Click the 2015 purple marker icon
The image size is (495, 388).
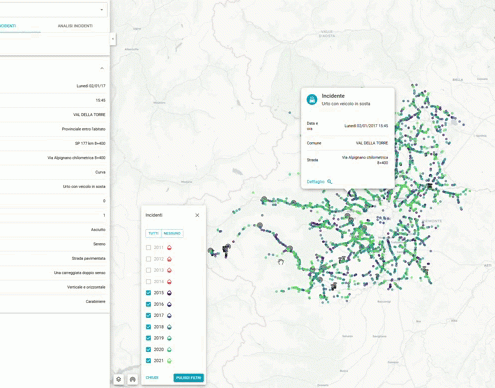tap(169, 293)
